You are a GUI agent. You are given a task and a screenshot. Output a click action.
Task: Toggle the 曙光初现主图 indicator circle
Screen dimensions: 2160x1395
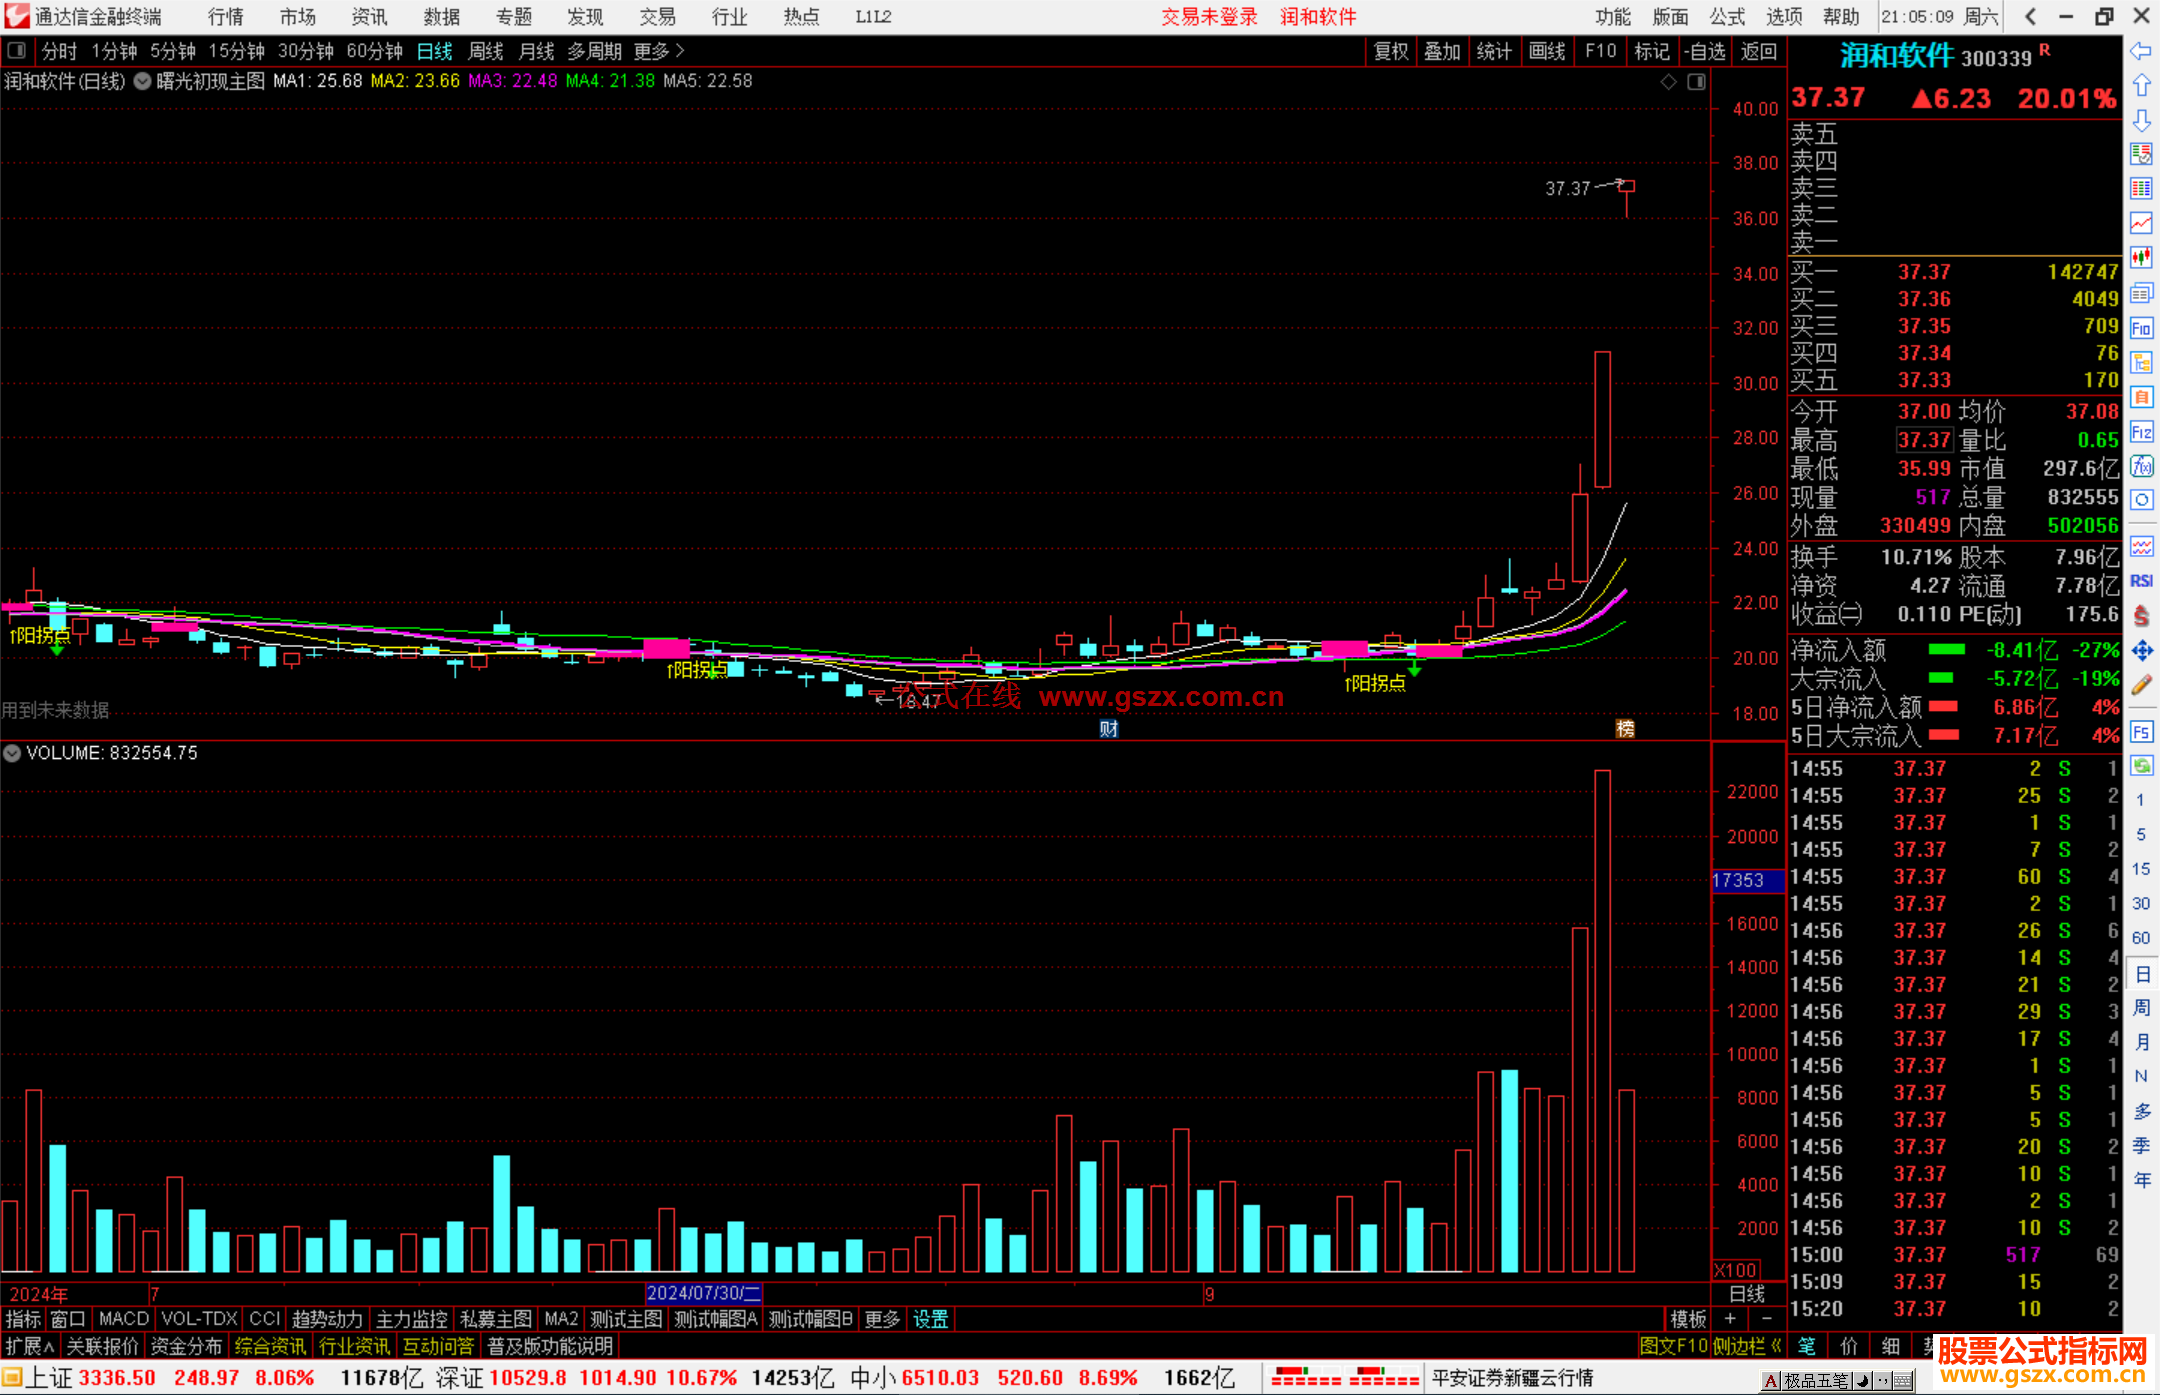[142, 82]
